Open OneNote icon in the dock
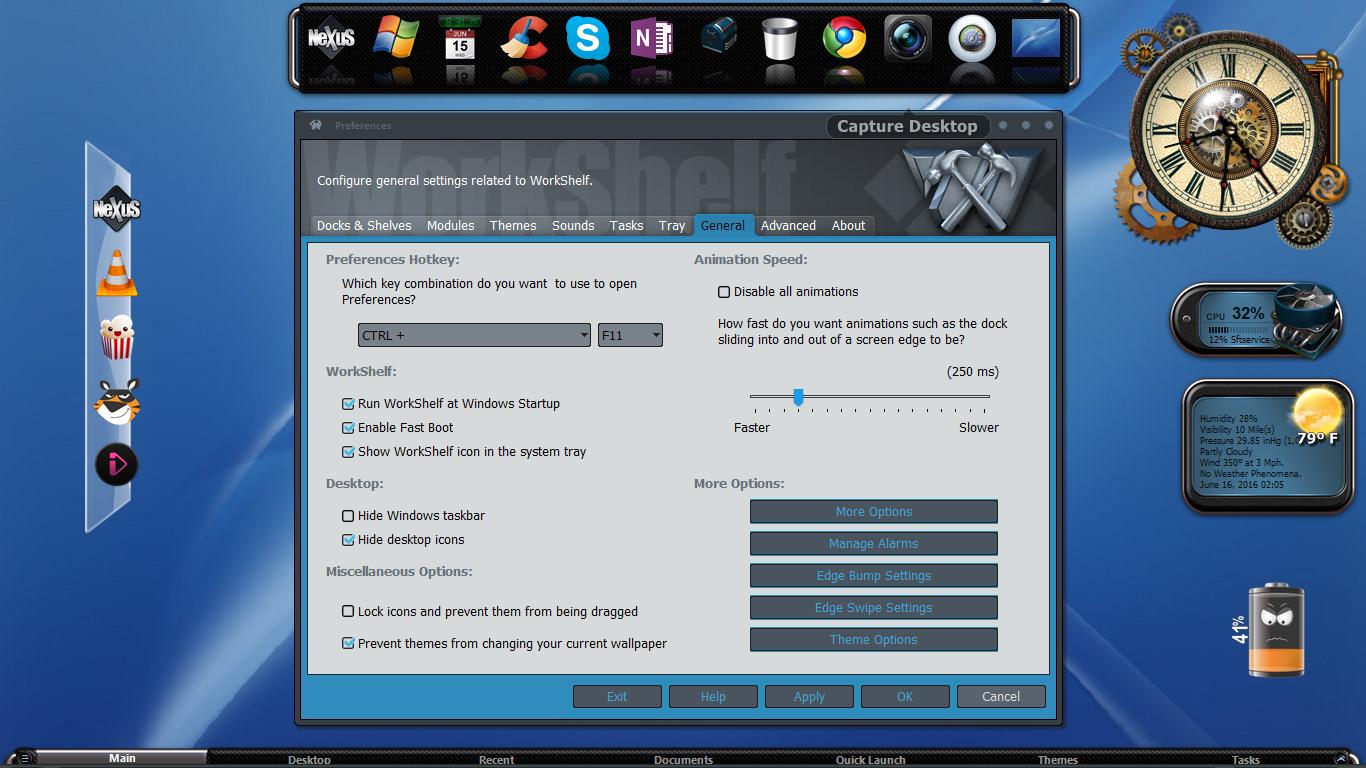1366x768 pixels. point(651,39)
